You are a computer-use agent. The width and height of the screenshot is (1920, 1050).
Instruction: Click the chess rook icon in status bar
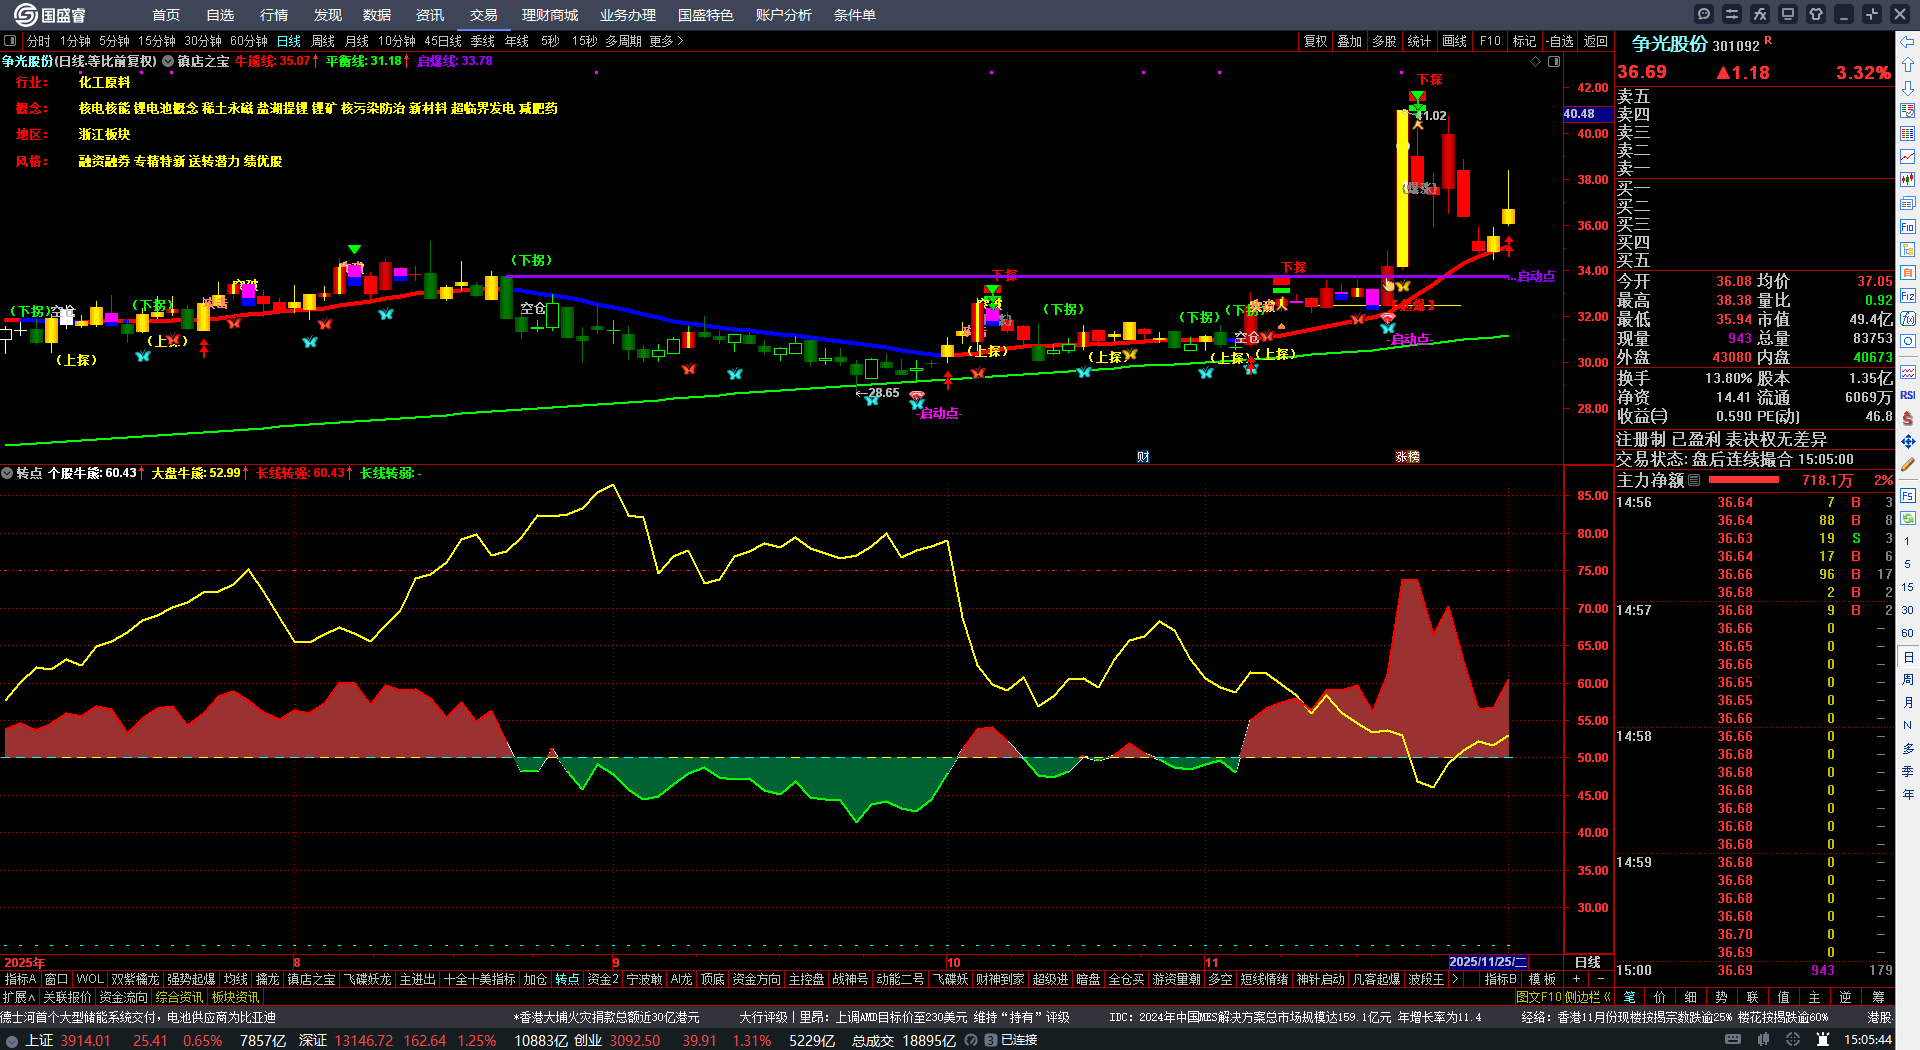(1823, 1040)
